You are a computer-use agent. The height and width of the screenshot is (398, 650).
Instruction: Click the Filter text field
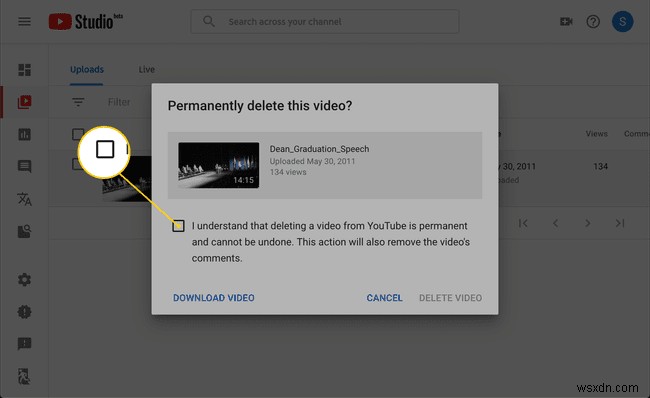119,102
